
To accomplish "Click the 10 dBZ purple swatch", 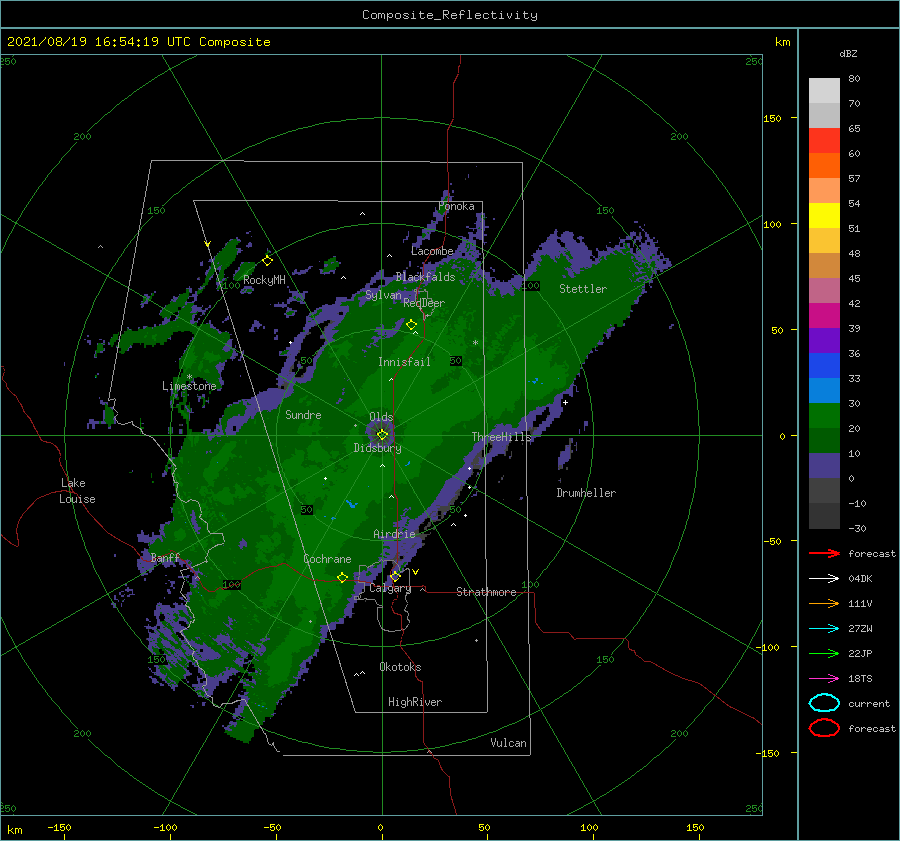I will pos(824,465).
